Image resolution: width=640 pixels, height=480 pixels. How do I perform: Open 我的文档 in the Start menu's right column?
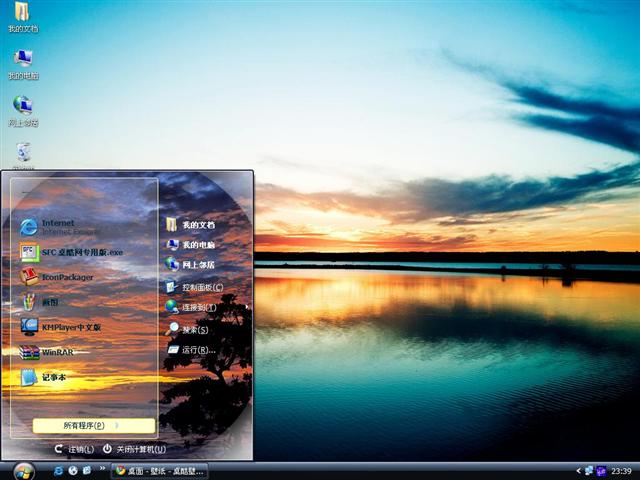(x=190, y=224)
